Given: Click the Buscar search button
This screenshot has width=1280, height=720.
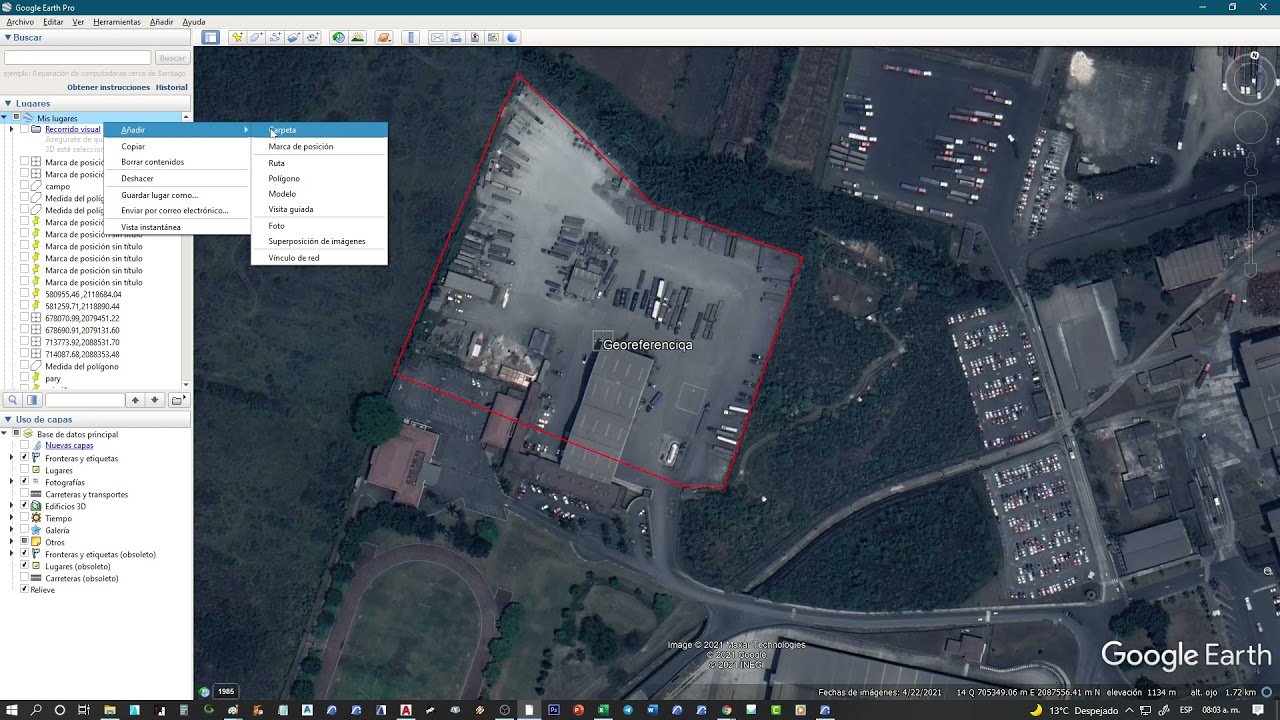Looking at the screenshot, I should pos(172,58).
